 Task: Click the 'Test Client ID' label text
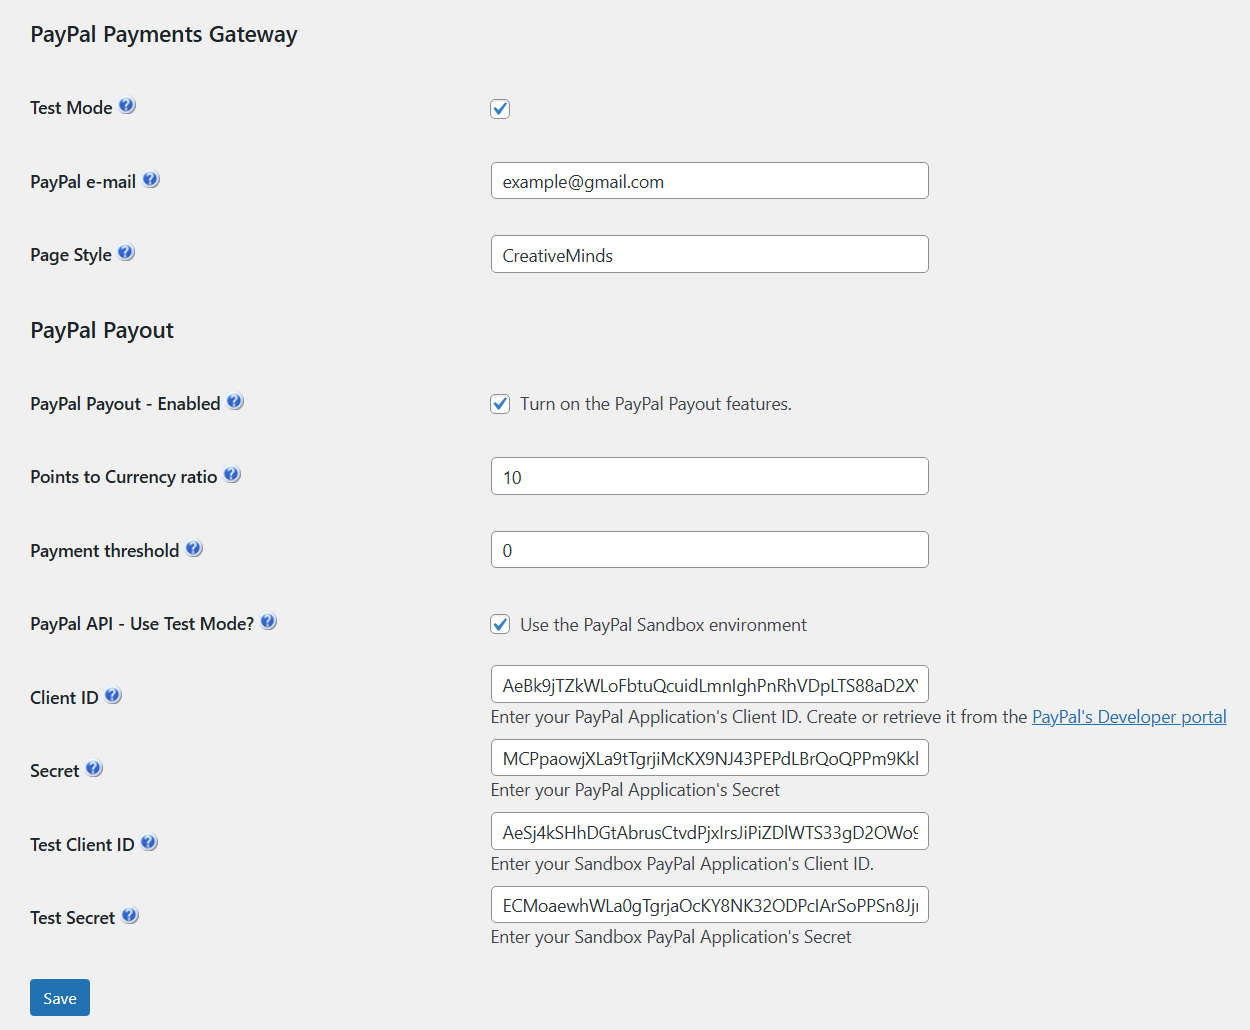coord(82,845)
